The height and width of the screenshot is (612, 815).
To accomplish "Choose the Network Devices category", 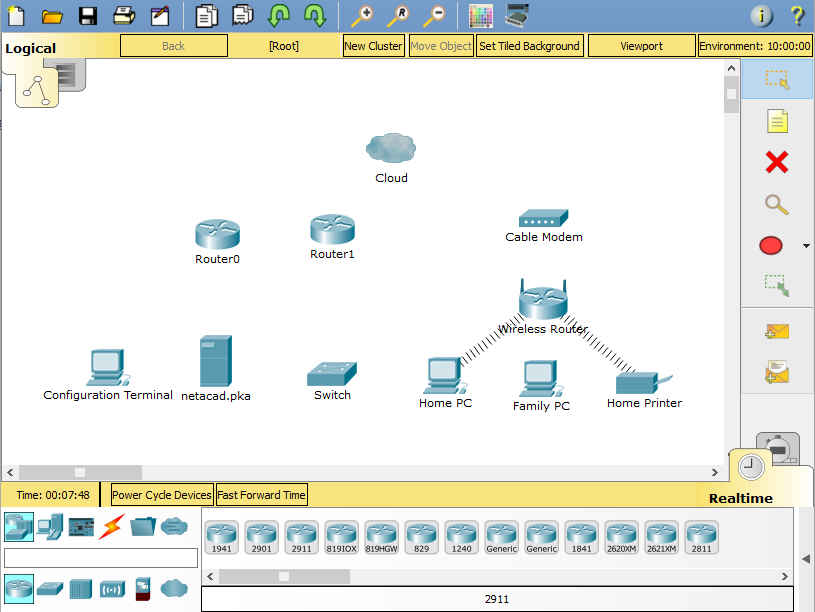I will click(x=19, y=527).
